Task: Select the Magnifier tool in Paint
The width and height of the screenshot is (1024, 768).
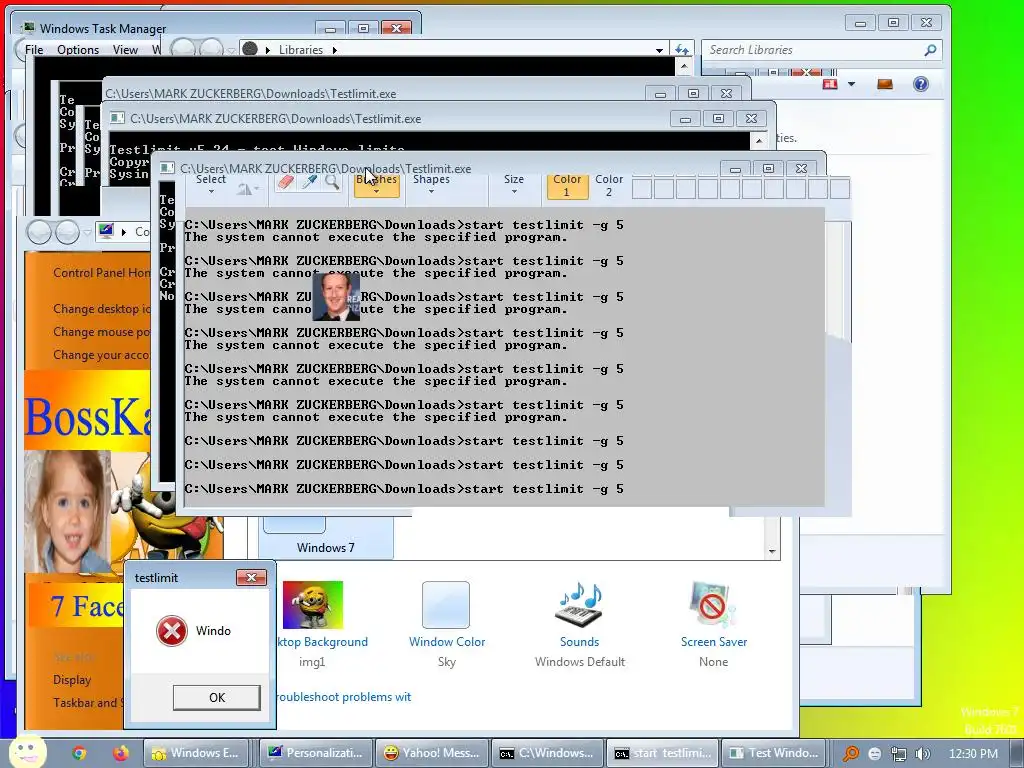Action: point(332,182)
